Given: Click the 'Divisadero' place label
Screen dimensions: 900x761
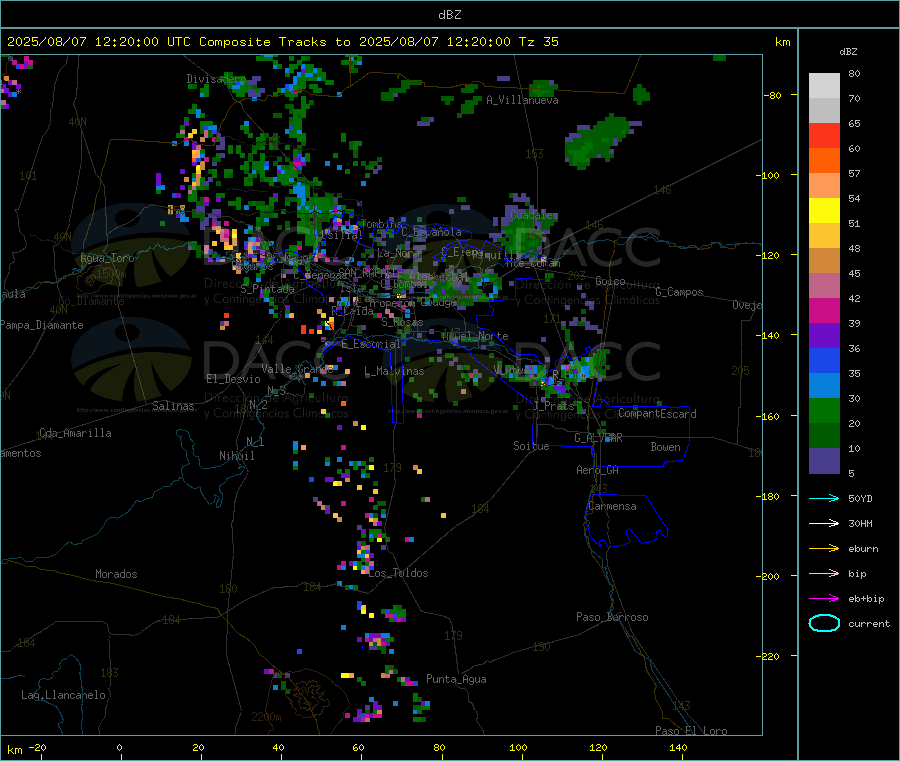Looking at the screenshot, I should coord(215,79).
